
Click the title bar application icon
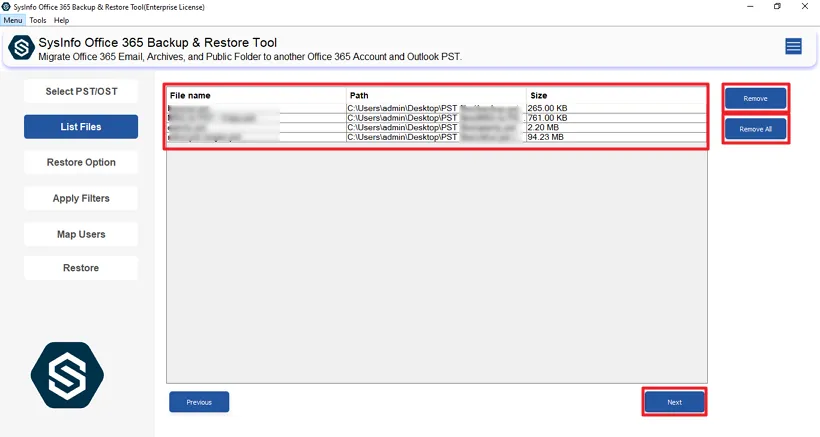pos(6,7)
